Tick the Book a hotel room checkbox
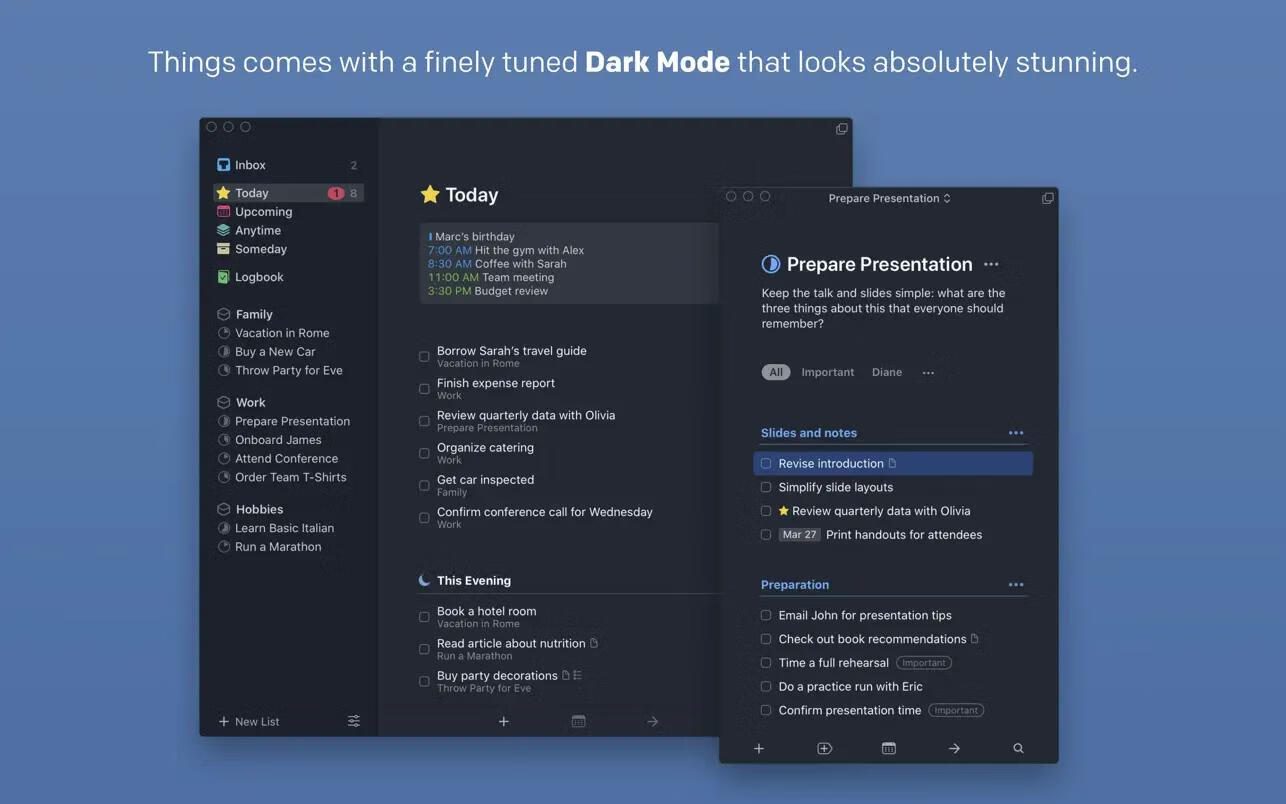Screen dimensions: 1286x804 (x=424, y=617)
